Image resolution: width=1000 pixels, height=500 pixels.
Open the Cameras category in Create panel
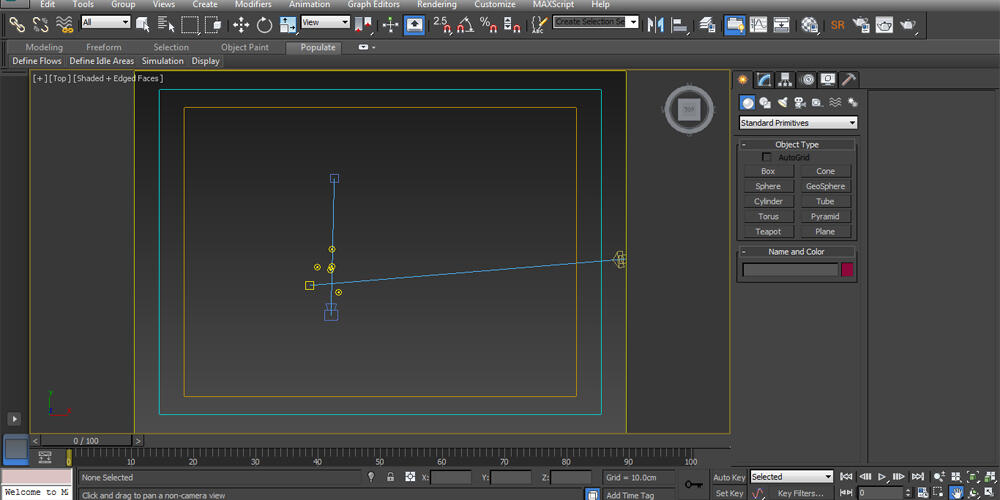(800, 102)
